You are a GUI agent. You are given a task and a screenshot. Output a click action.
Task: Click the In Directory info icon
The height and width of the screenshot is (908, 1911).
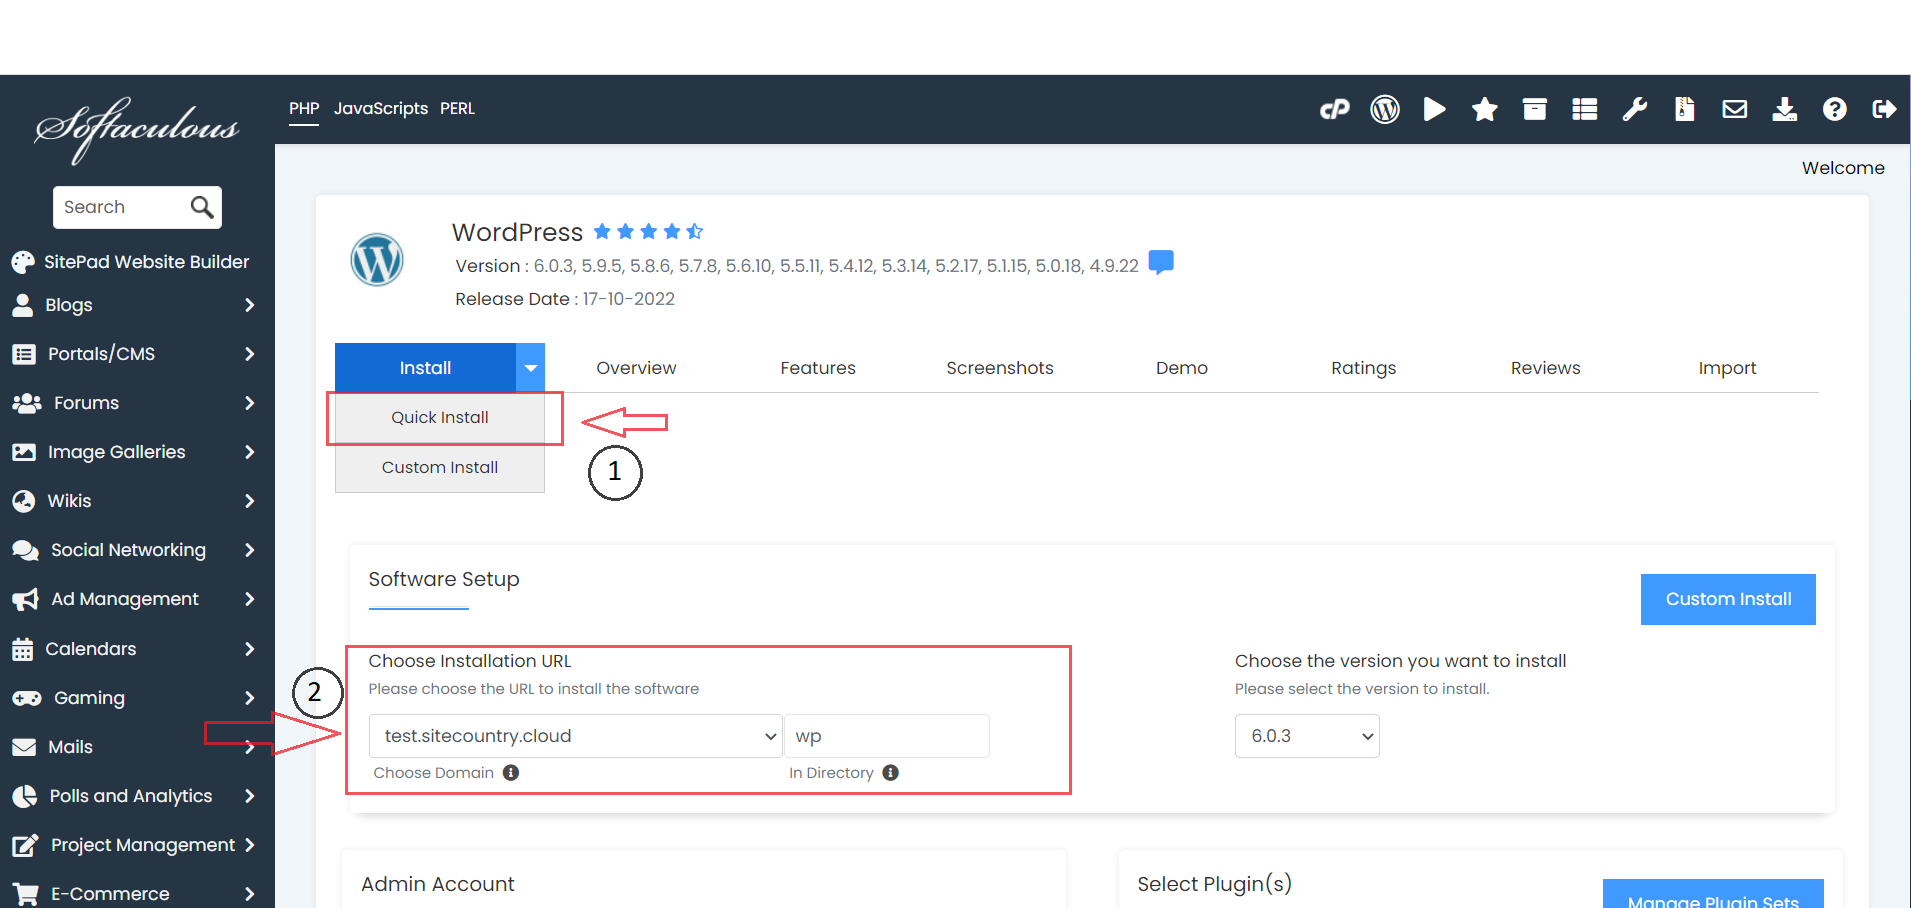pos(891,773)
